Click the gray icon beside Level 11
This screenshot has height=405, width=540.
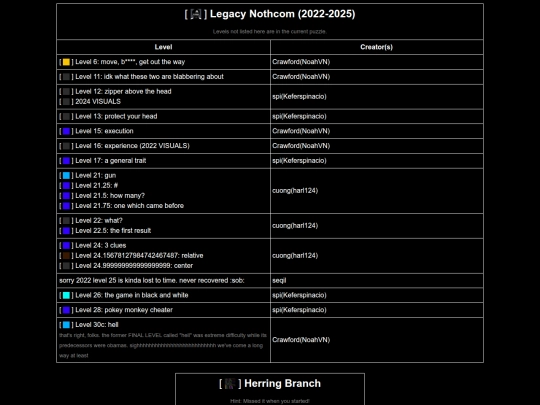pyautogui.click(x=66, y=77)
